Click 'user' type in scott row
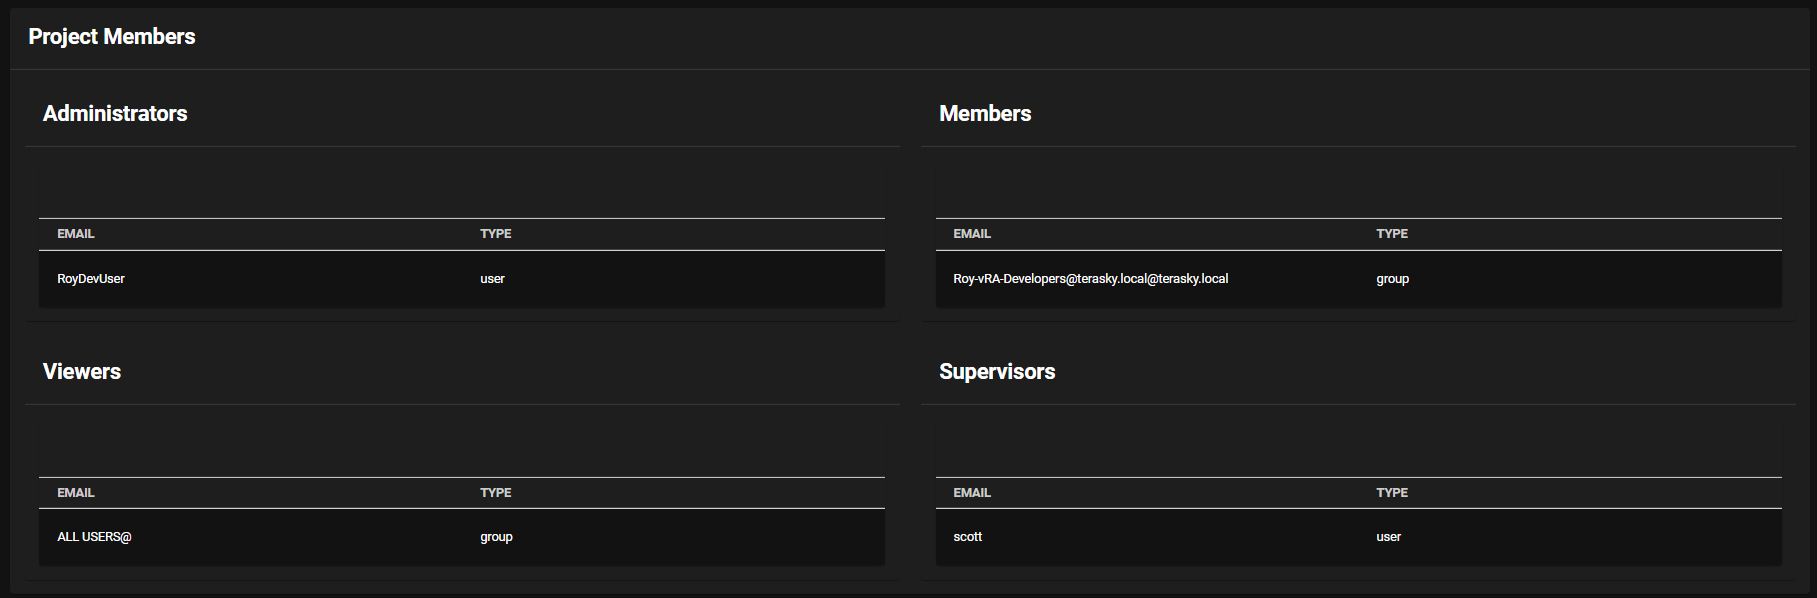 (1388, 537)
